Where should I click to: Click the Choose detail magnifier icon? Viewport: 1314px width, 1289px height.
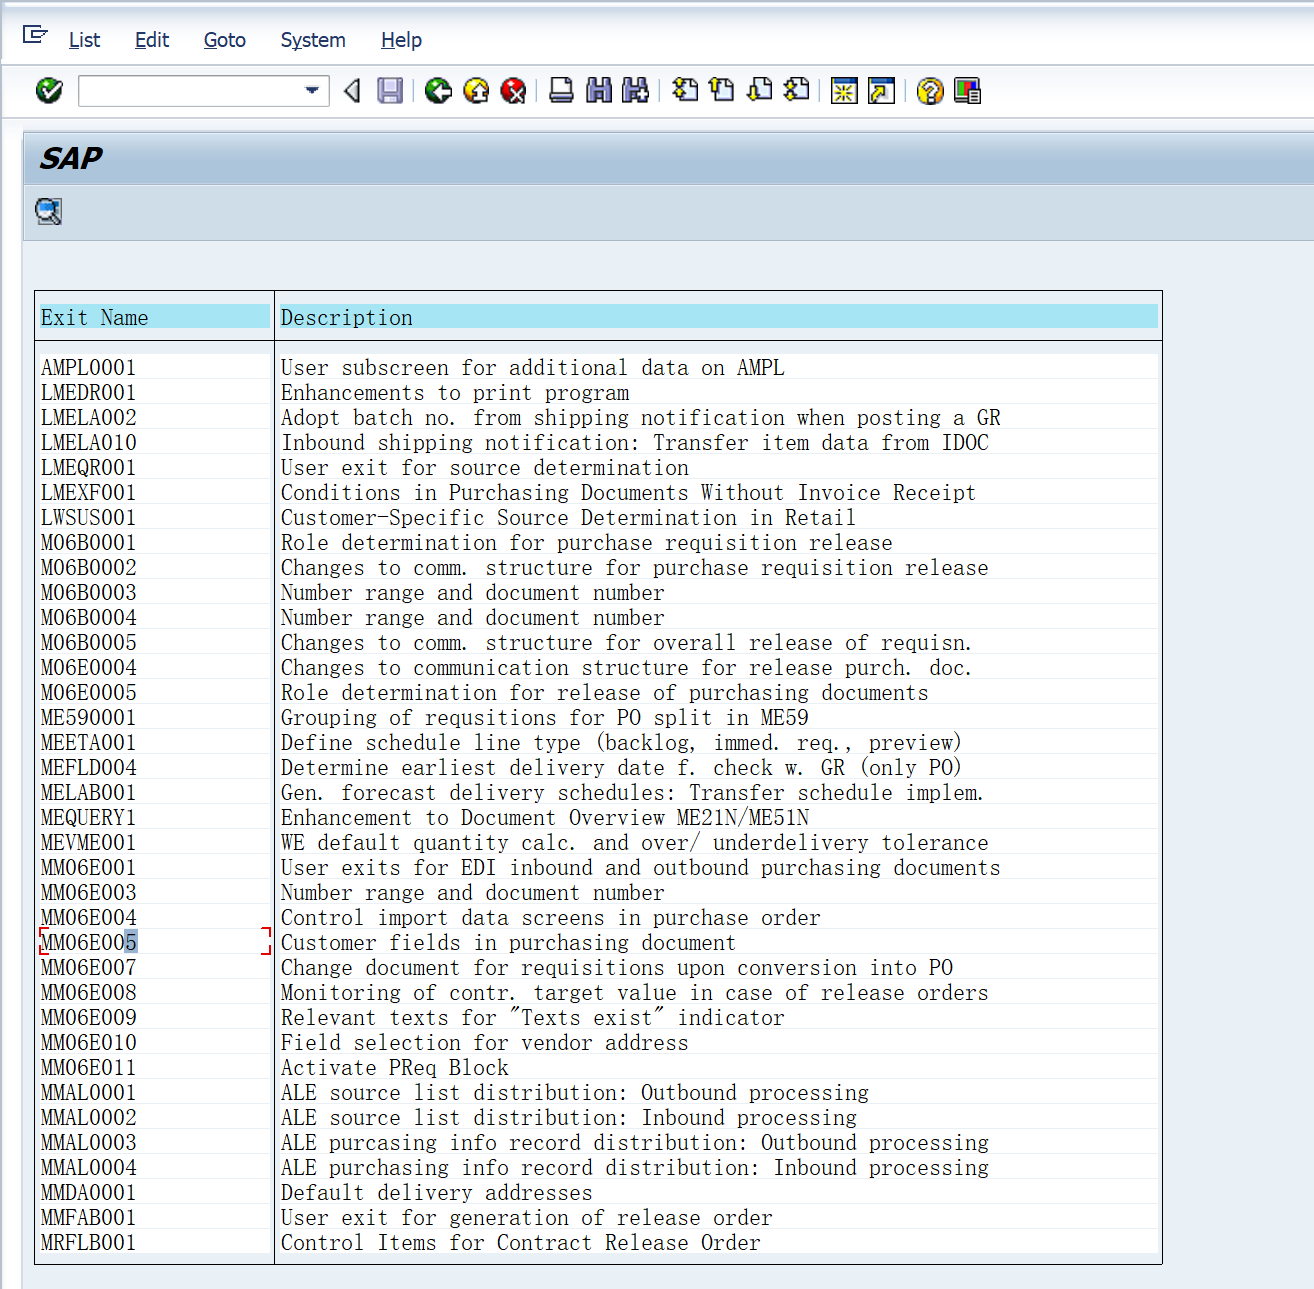49,211
